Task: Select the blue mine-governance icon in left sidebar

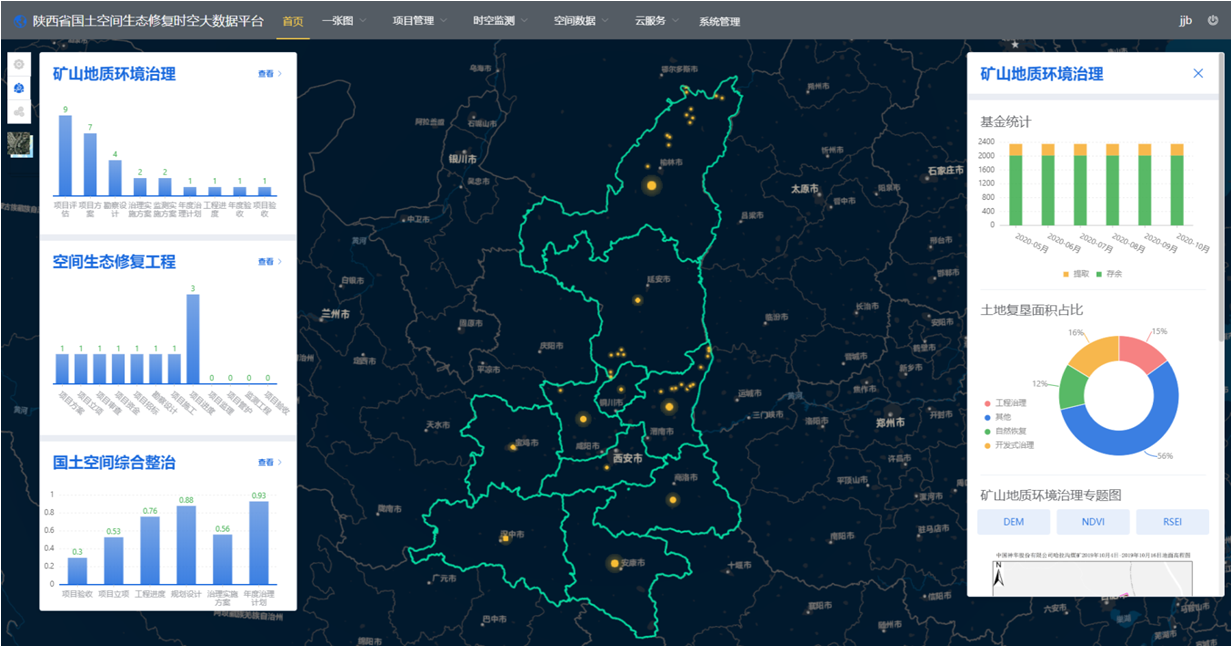Action: point(19,88)
